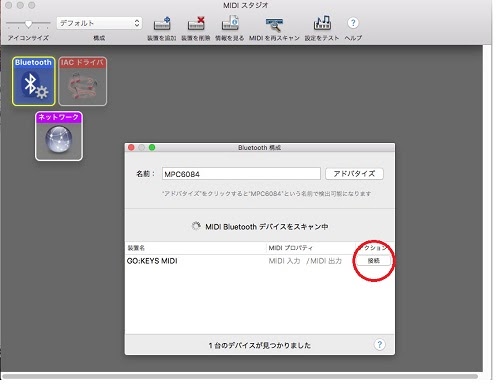Screen dimensions: 500x388
Task: Click the 接続 connect button for GO:KEYS MIDI
Action: pyautogui.click(x=374, y=261)
